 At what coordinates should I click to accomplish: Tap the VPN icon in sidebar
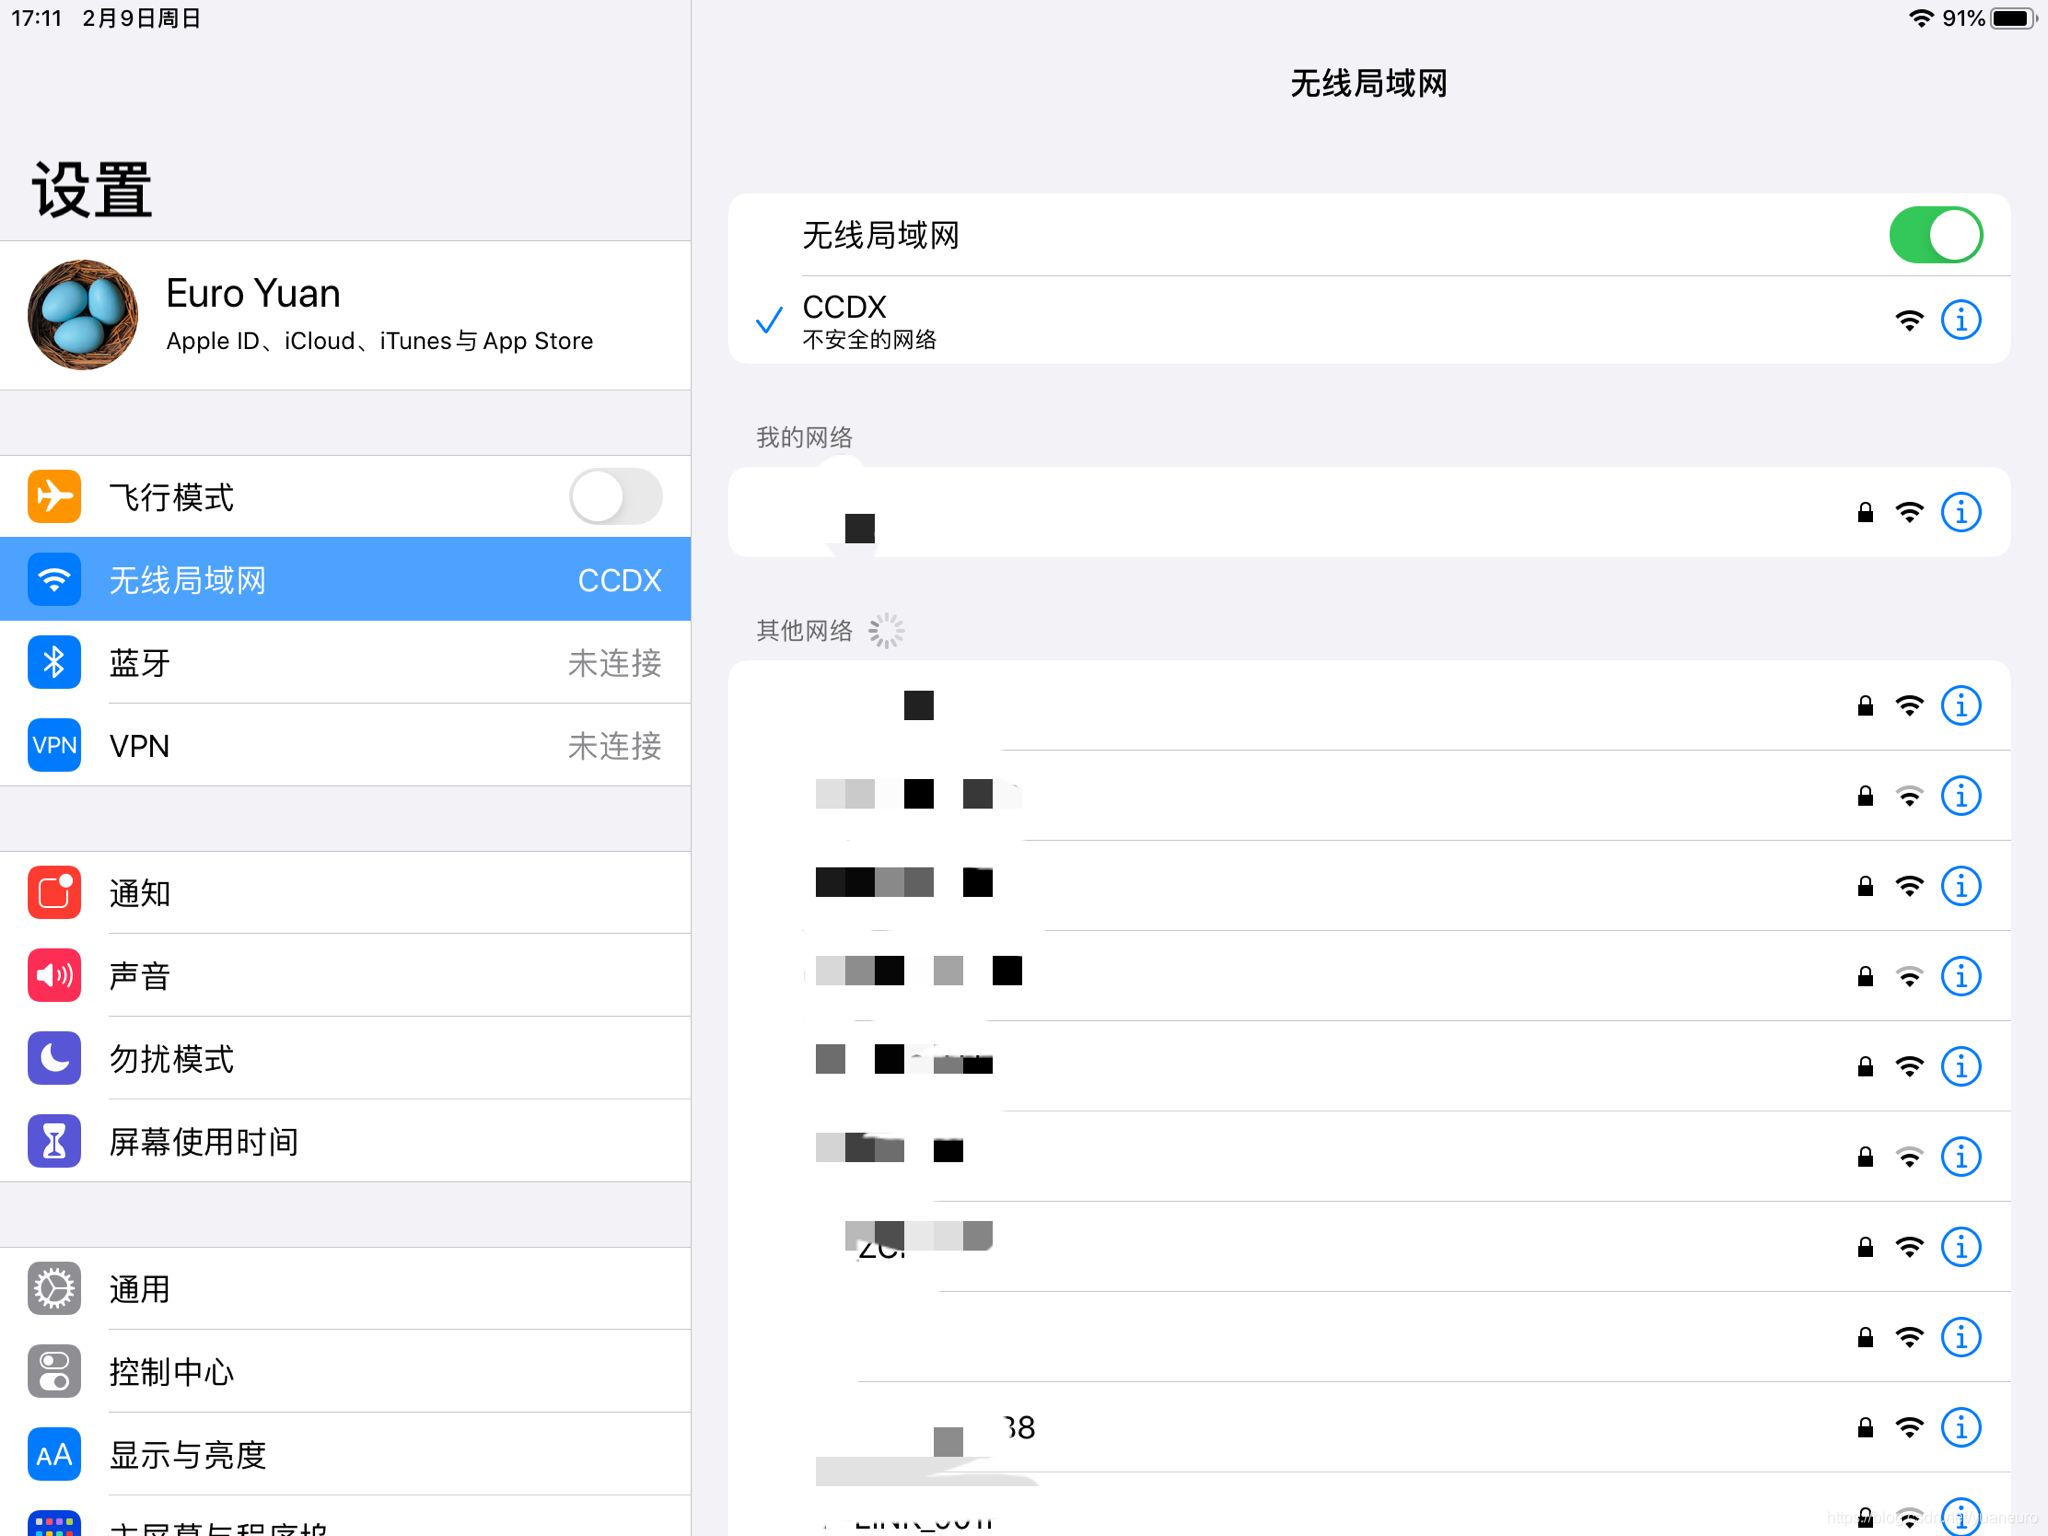click(54, 745)
